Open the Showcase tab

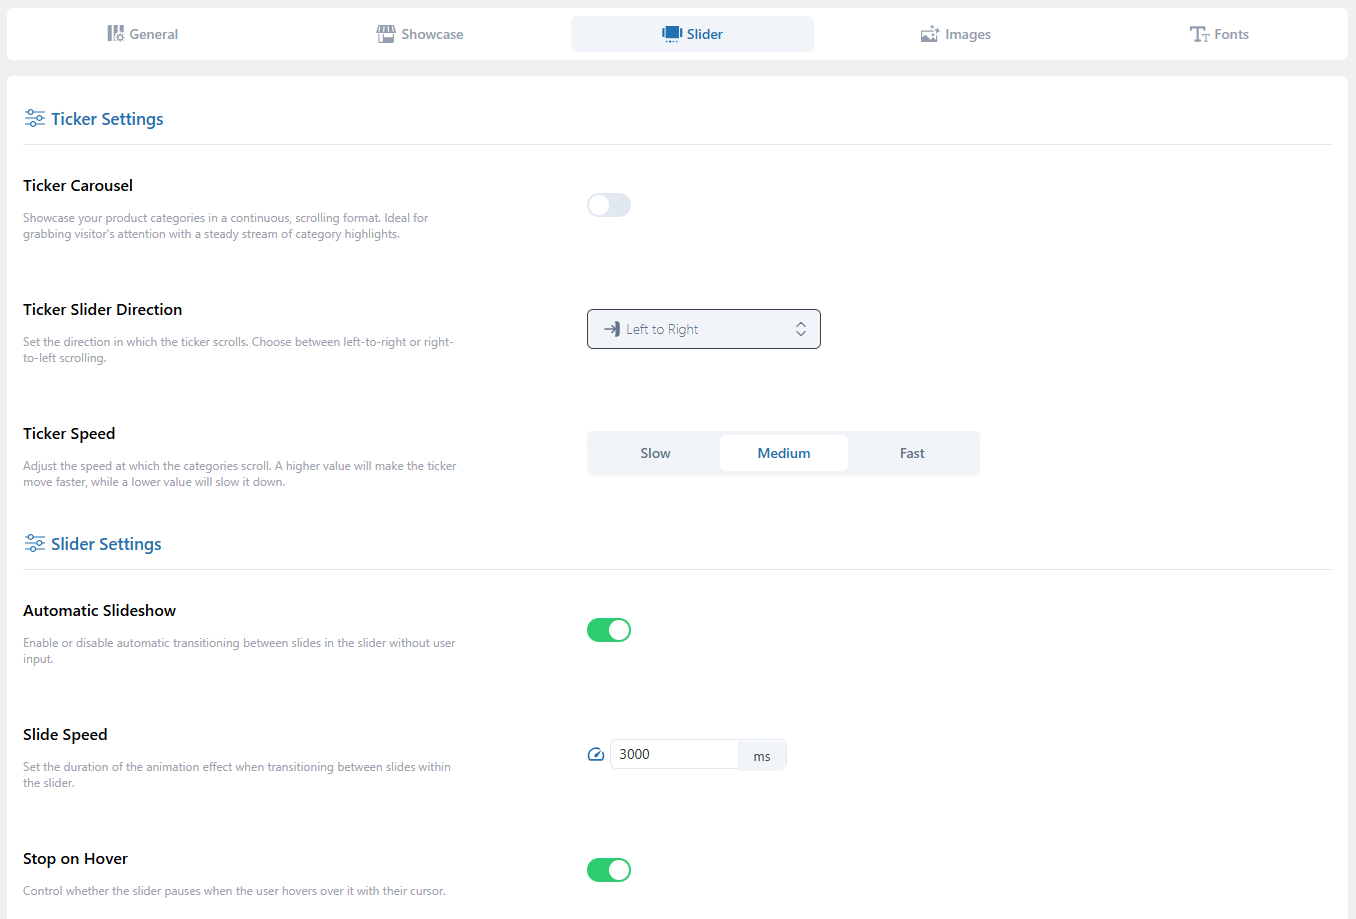(x=420, y=34)
